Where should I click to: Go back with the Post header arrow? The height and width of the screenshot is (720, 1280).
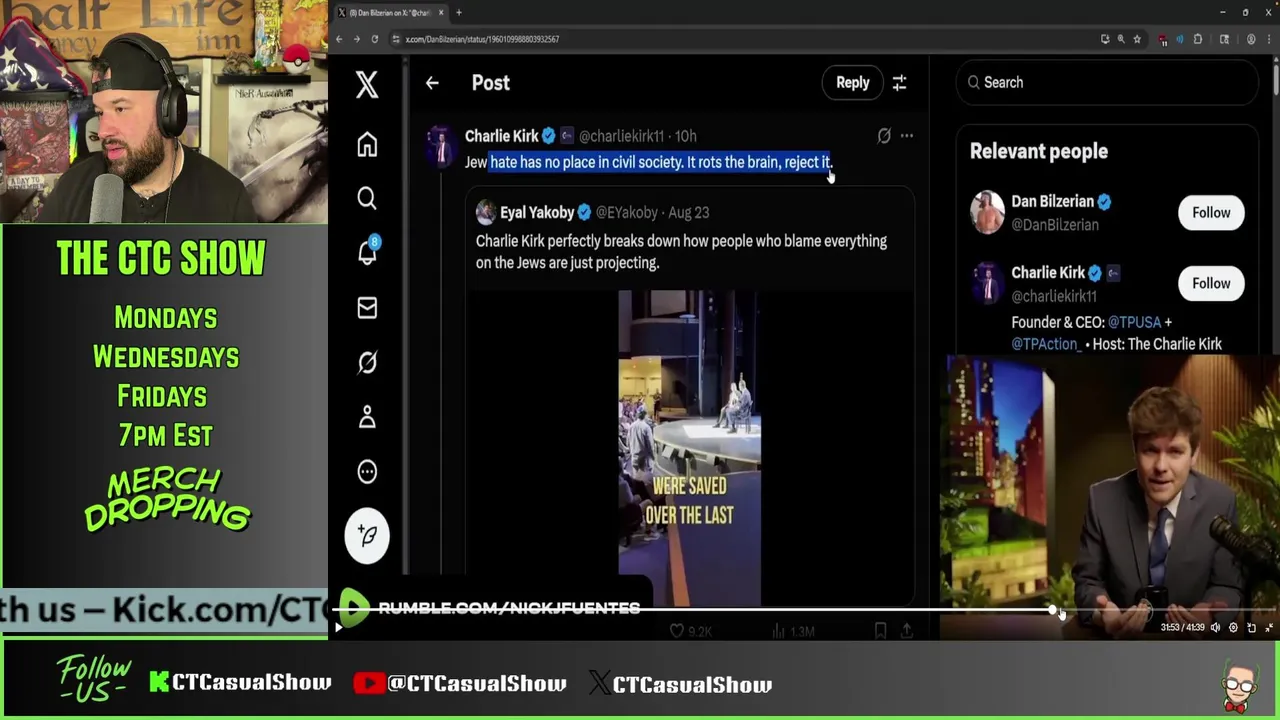pyautogui.click(x=432, y=83)
